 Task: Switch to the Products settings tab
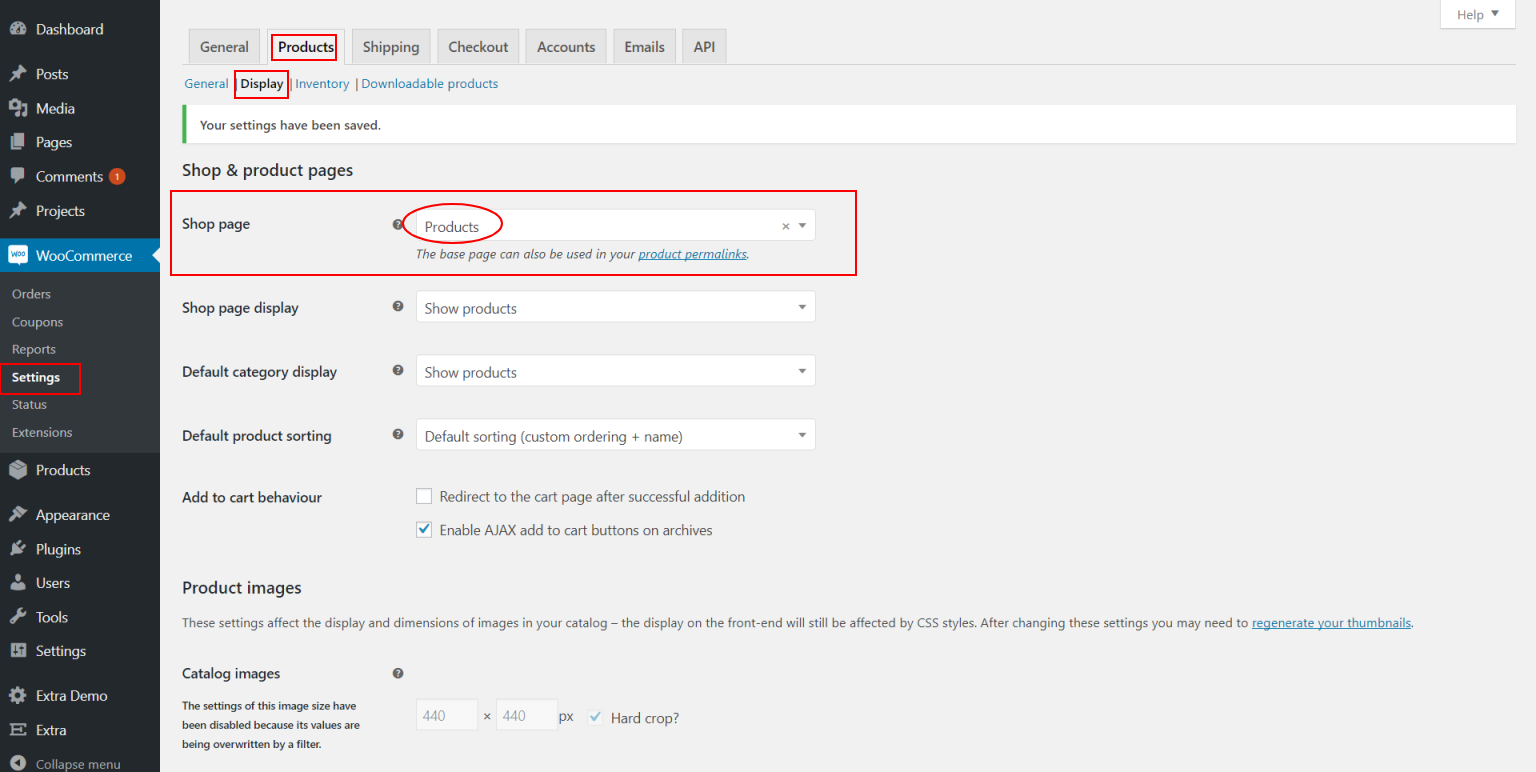[x=306, y=47]
